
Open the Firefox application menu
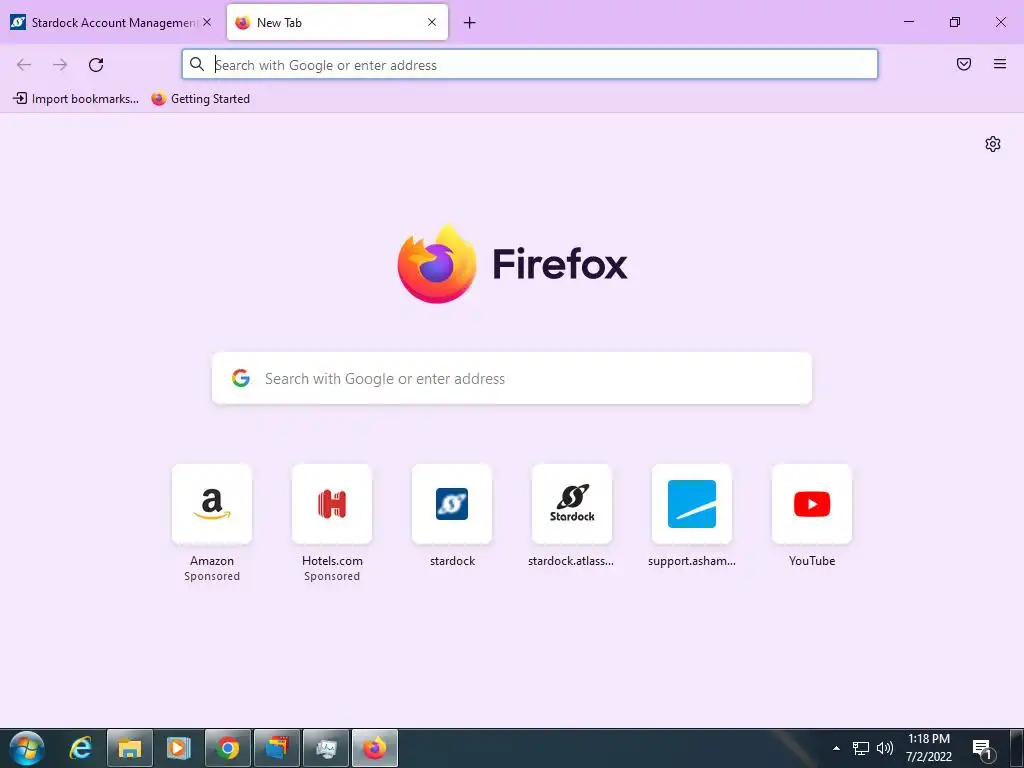[1000, 64]
